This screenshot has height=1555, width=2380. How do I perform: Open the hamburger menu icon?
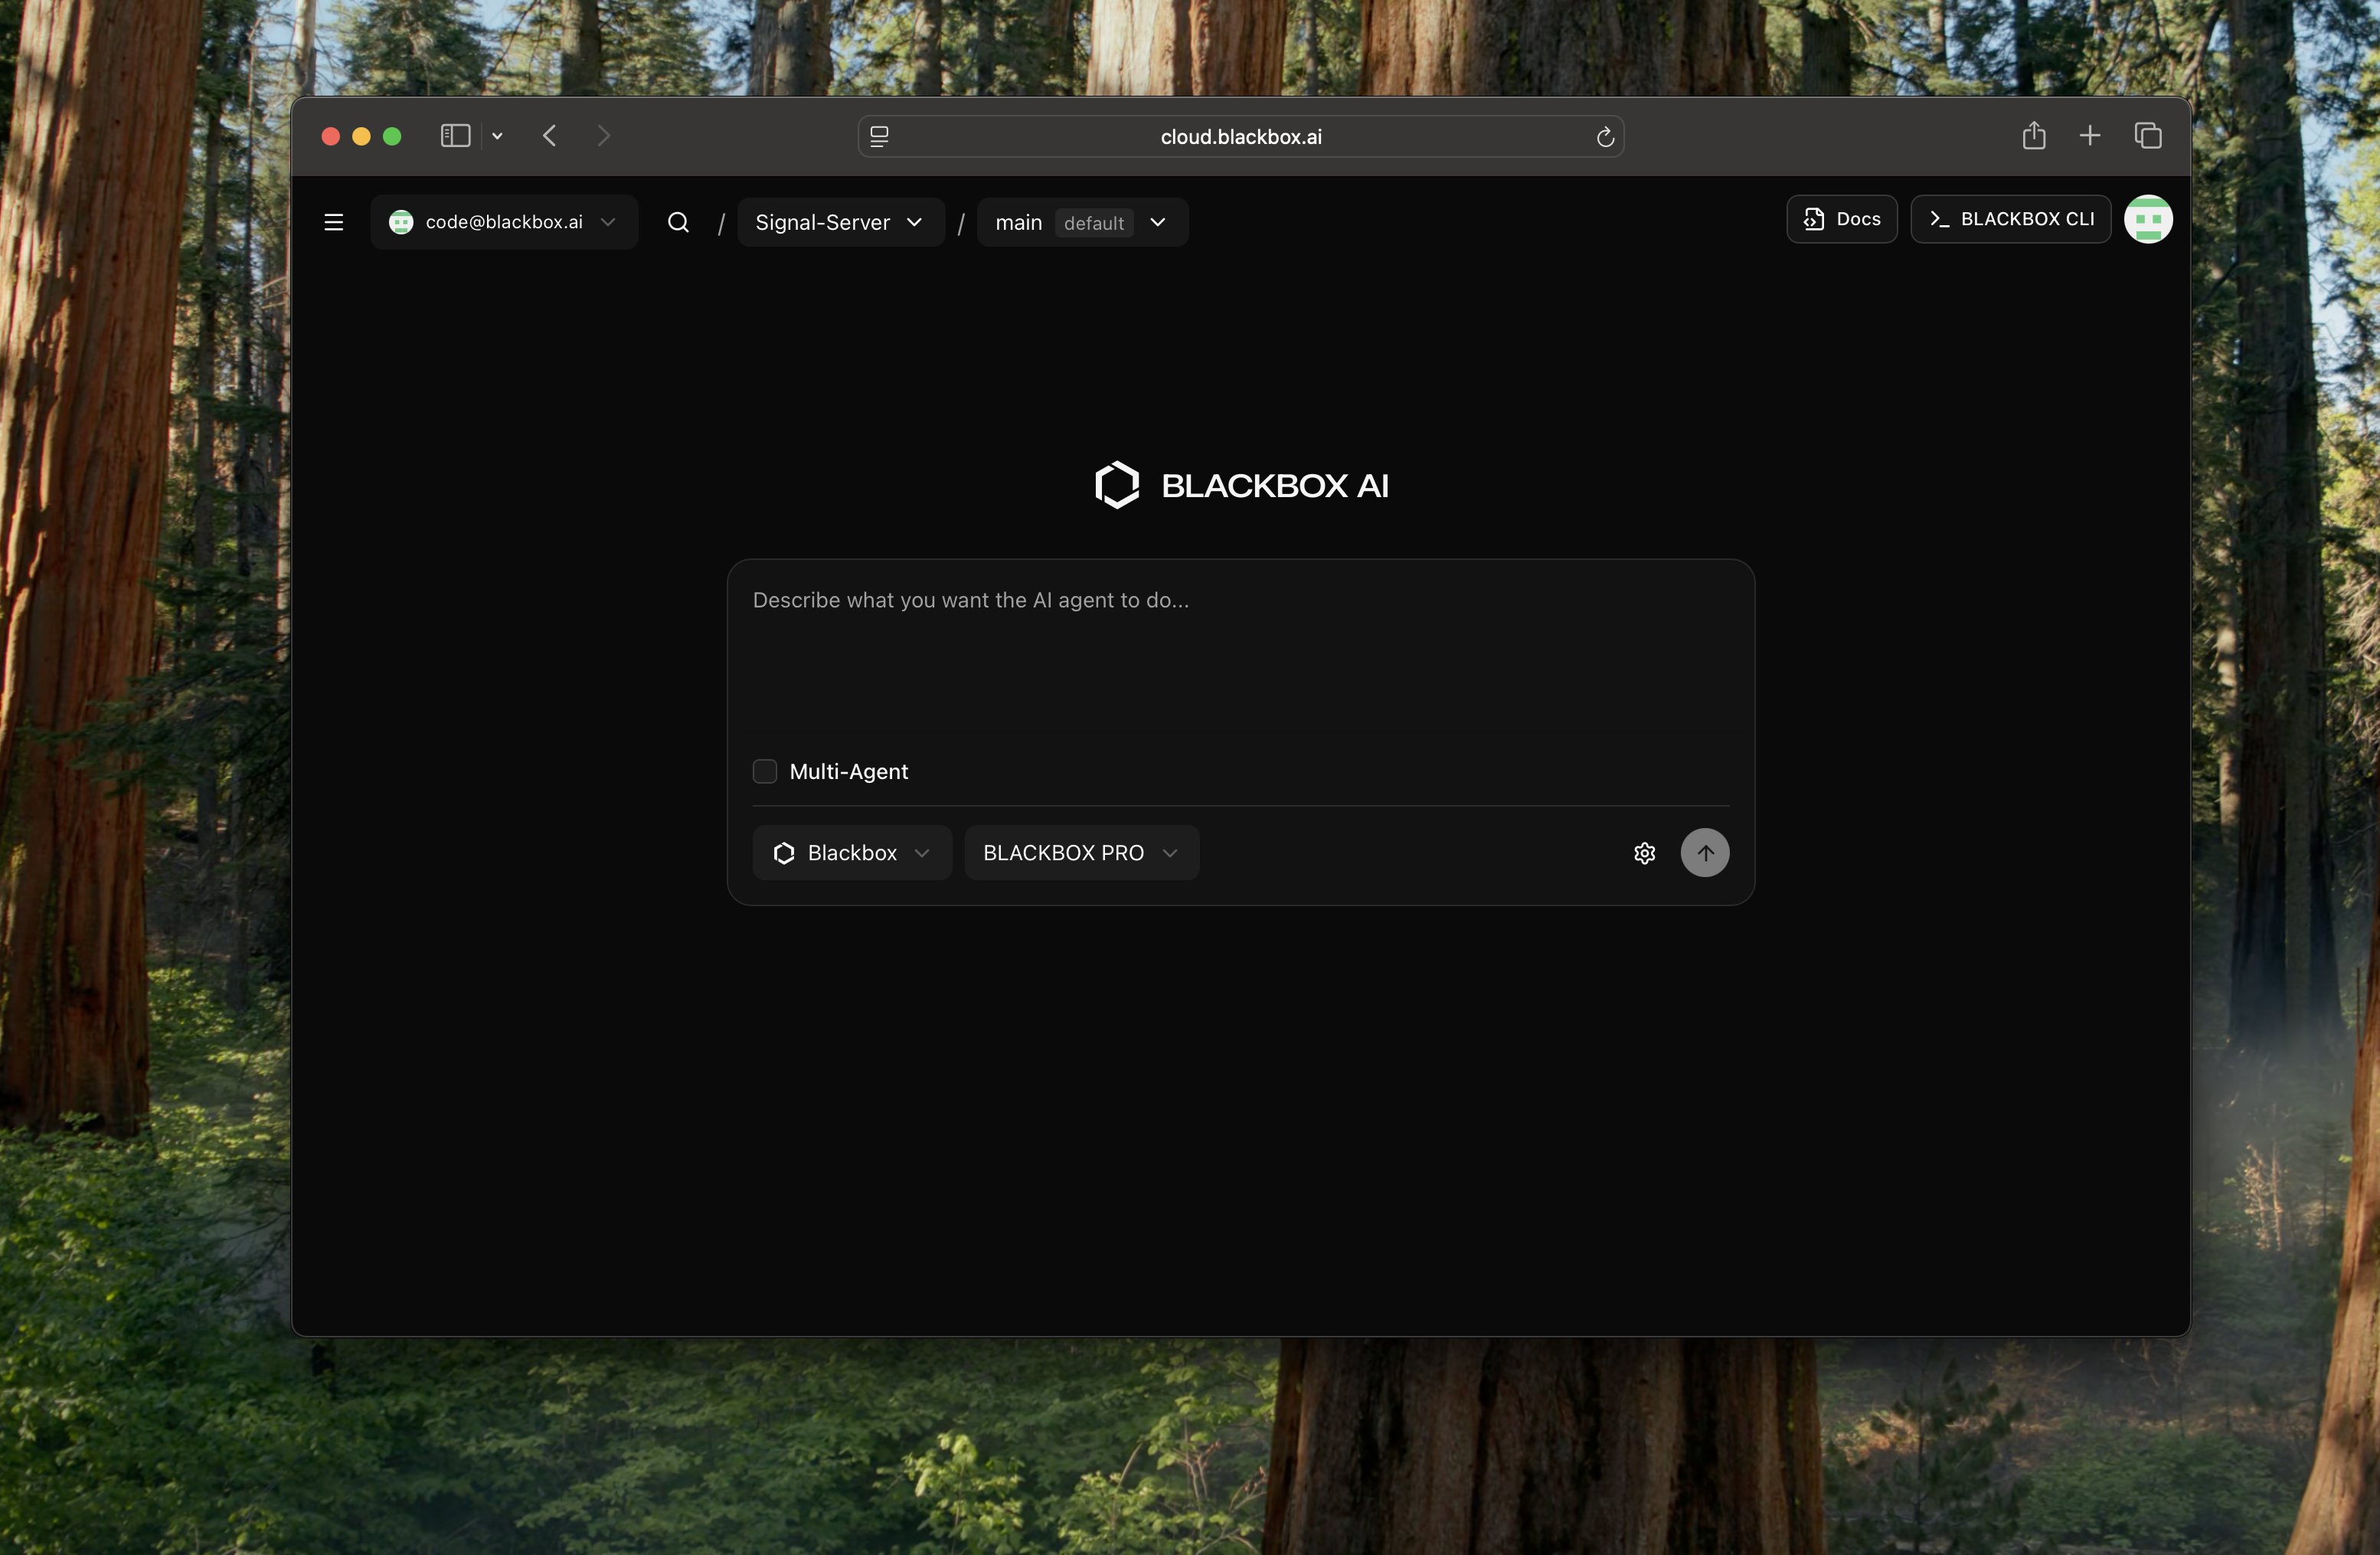[x=334, y=222]
